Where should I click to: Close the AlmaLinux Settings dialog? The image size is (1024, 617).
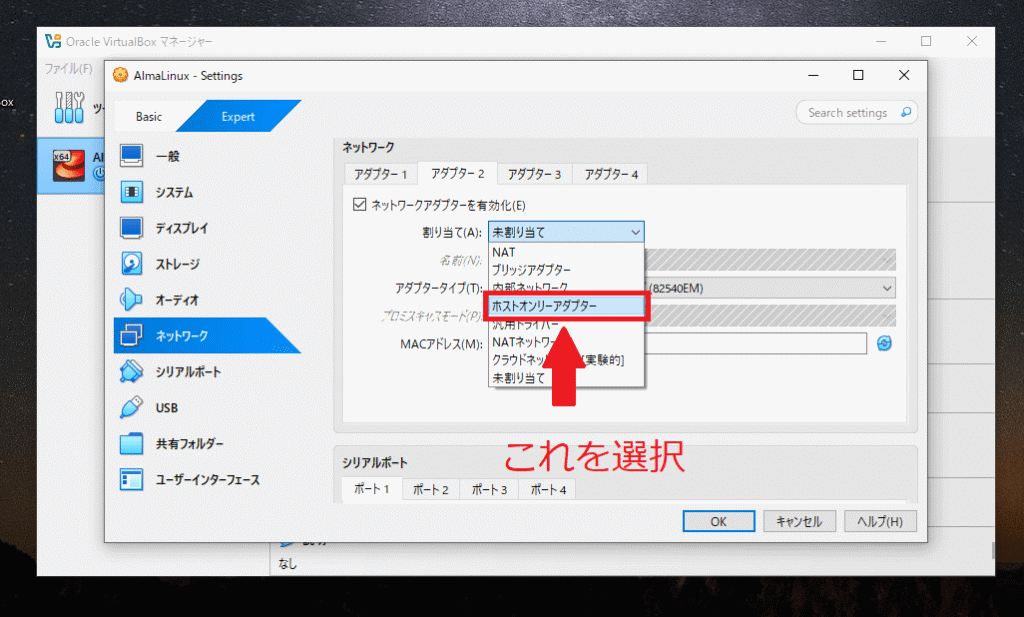[x=904, y=75]
